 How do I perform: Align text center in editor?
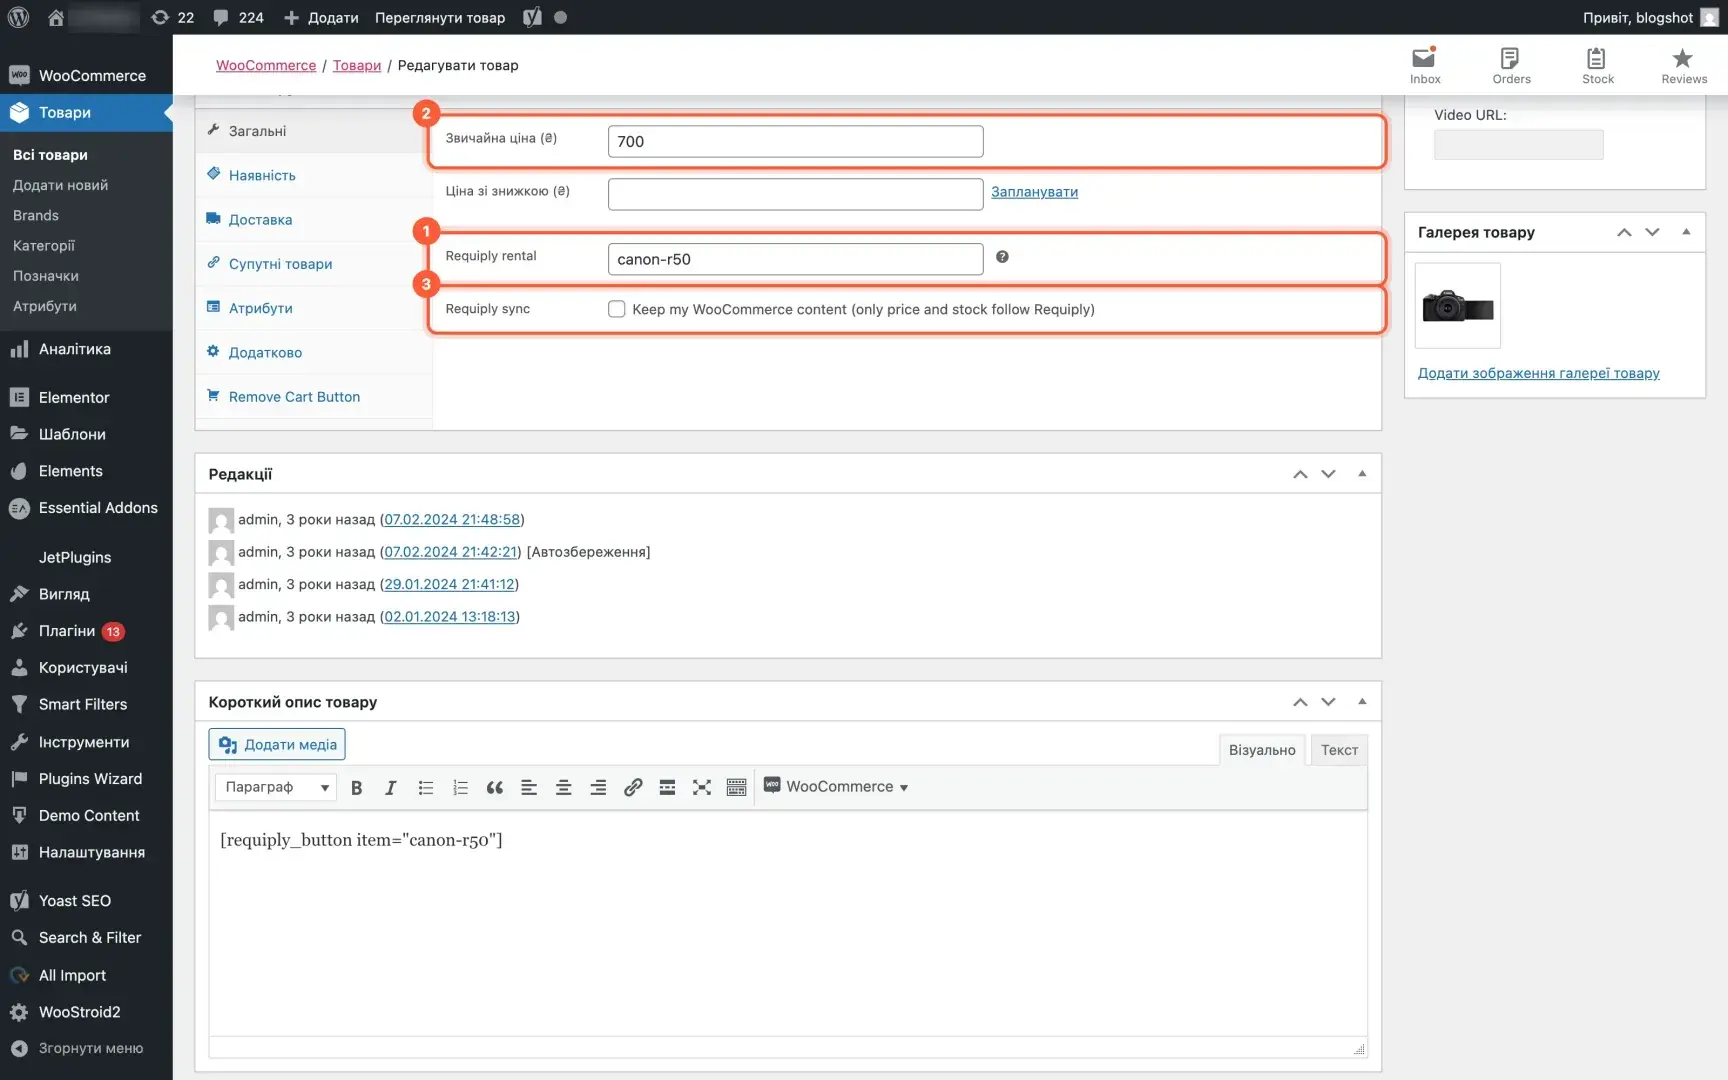563,787
